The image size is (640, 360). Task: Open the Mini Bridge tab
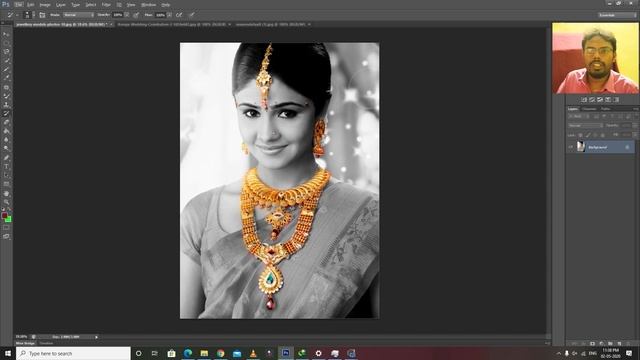25,344
